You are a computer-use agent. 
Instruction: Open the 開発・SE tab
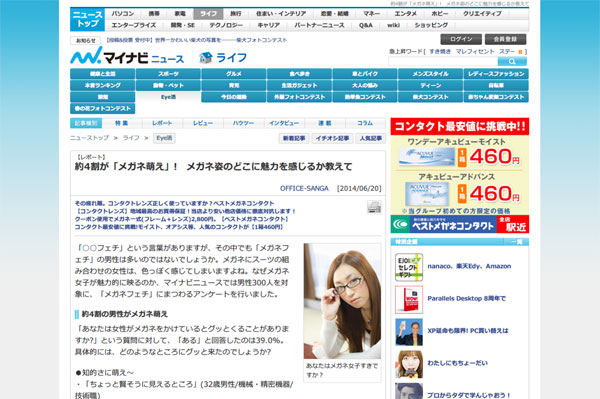(x=183, y=25)
